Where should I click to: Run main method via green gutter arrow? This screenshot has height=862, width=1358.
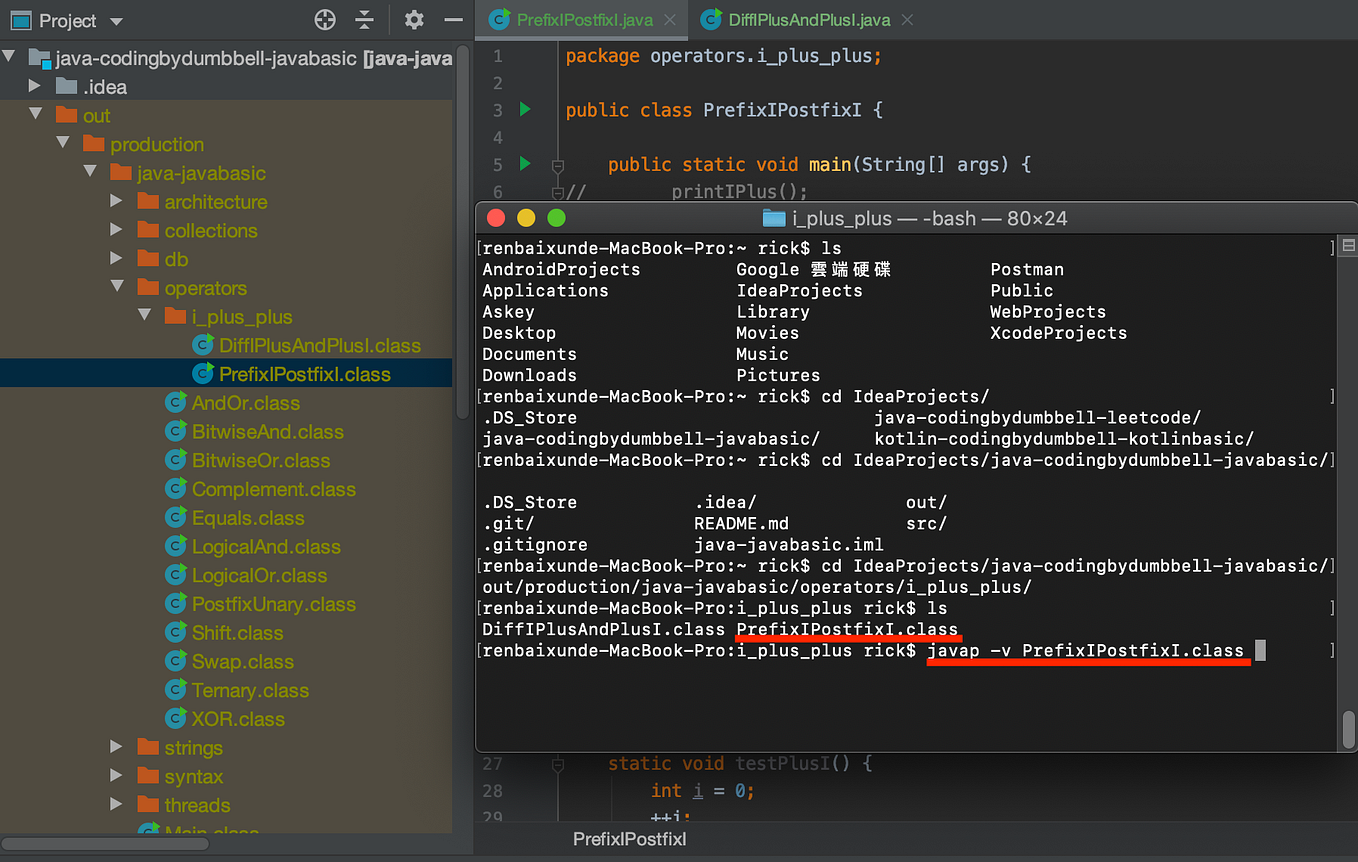(x=524, y=164)
